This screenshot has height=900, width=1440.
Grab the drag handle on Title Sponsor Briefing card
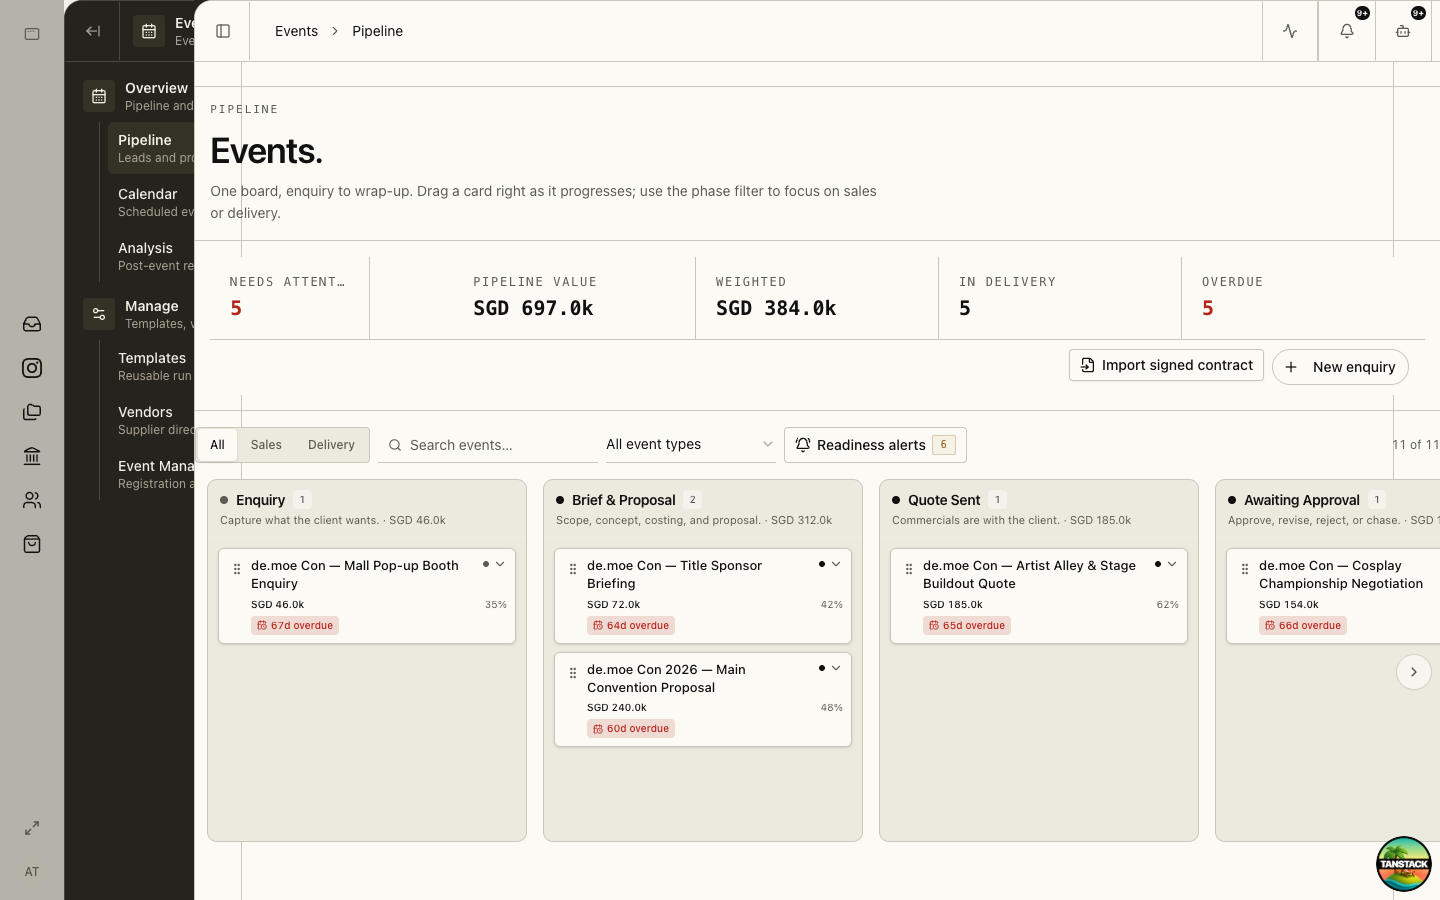click(x=573, y=569)
